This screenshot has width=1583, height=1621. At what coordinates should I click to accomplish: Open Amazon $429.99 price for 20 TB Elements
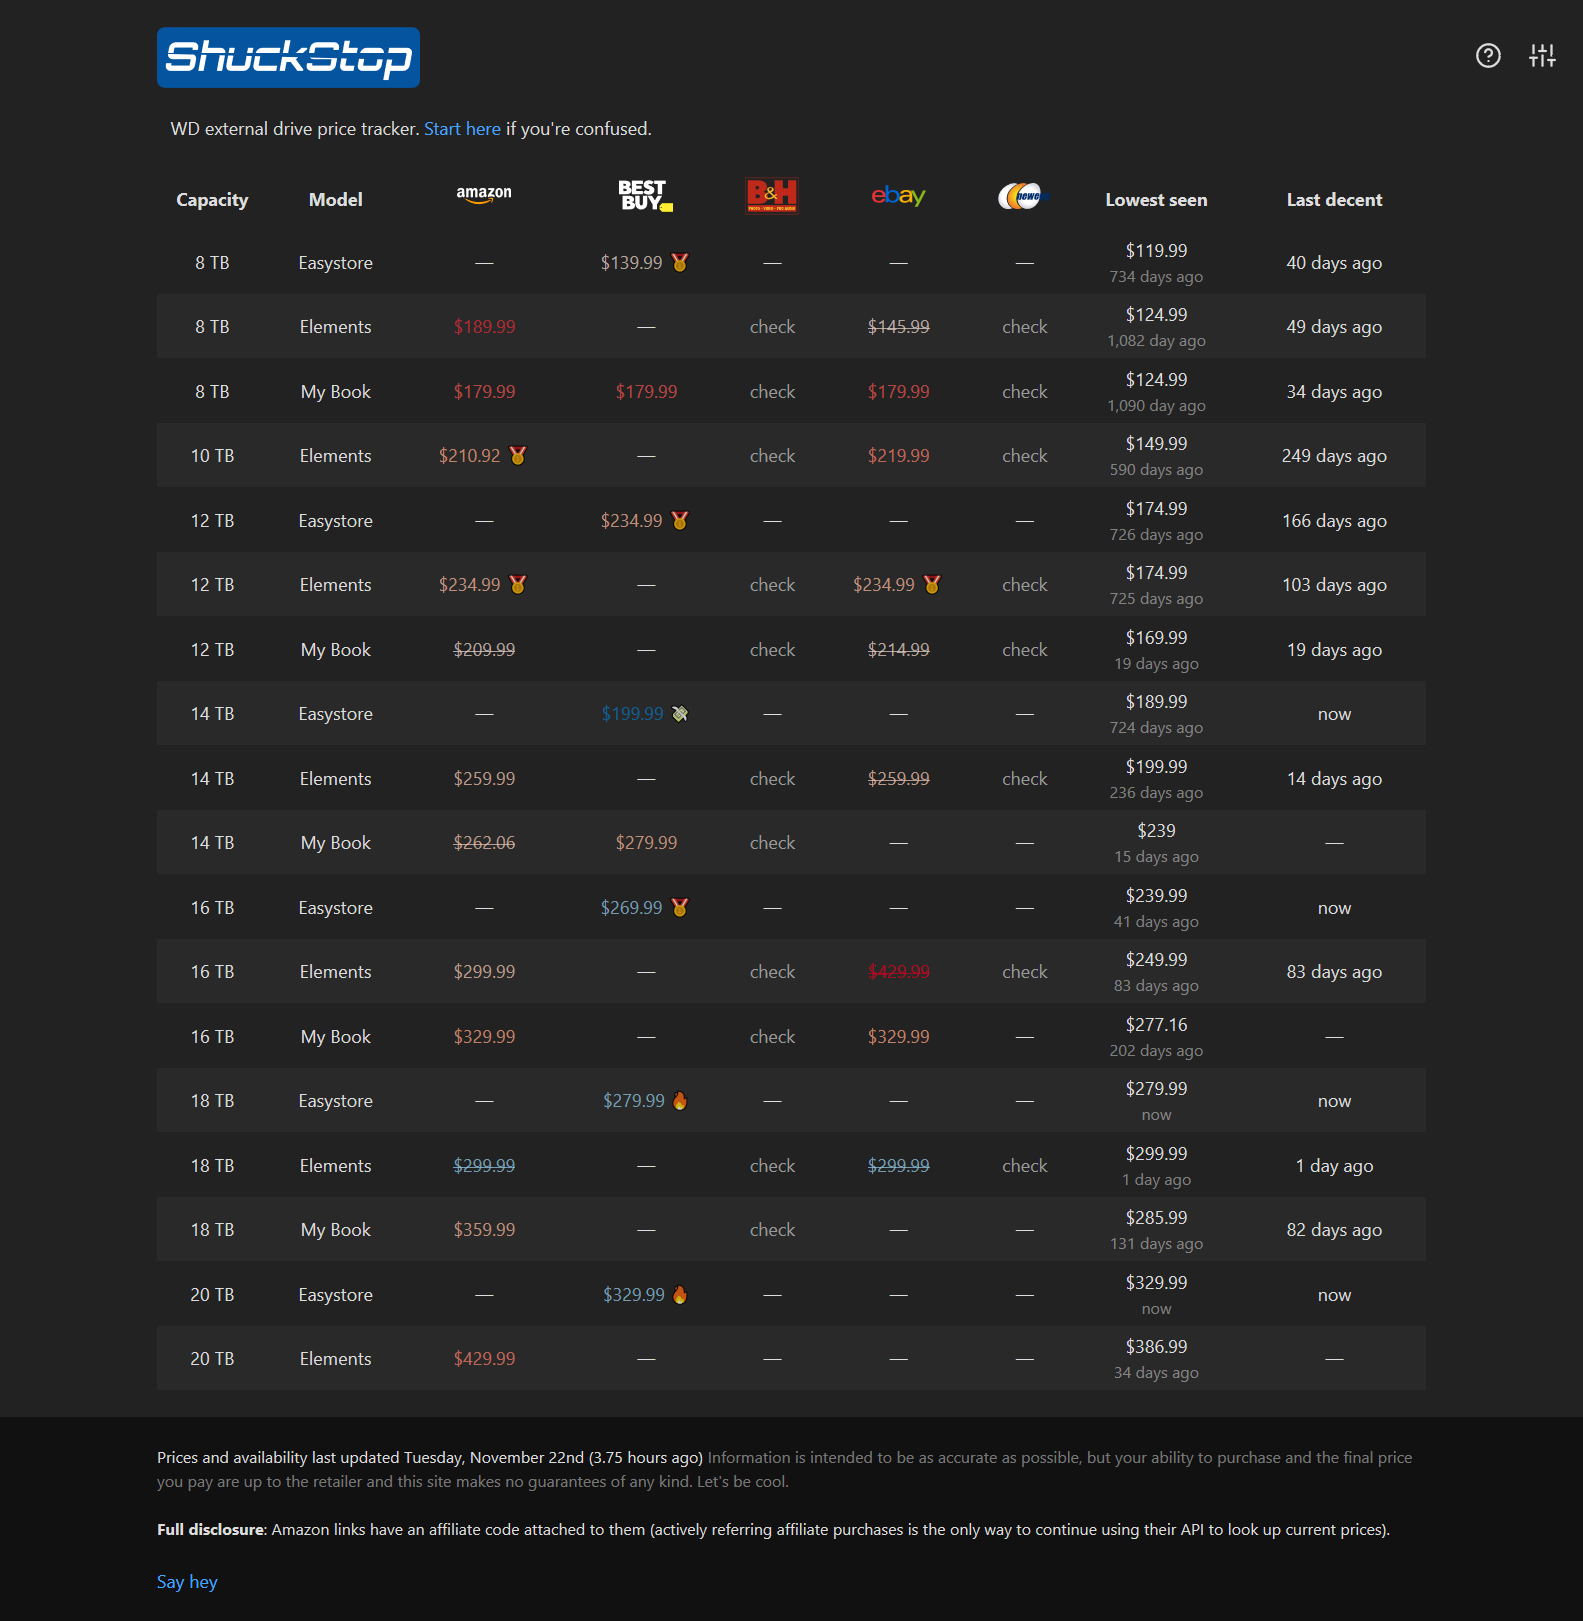[484, 1359]
